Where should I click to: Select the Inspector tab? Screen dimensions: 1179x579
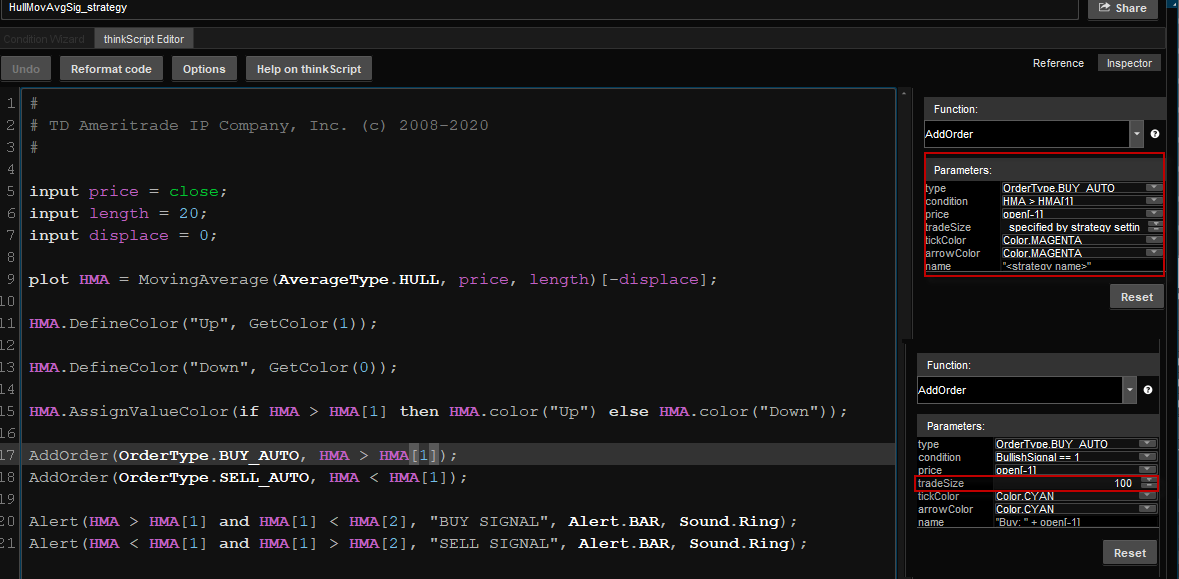(1129, 63)
